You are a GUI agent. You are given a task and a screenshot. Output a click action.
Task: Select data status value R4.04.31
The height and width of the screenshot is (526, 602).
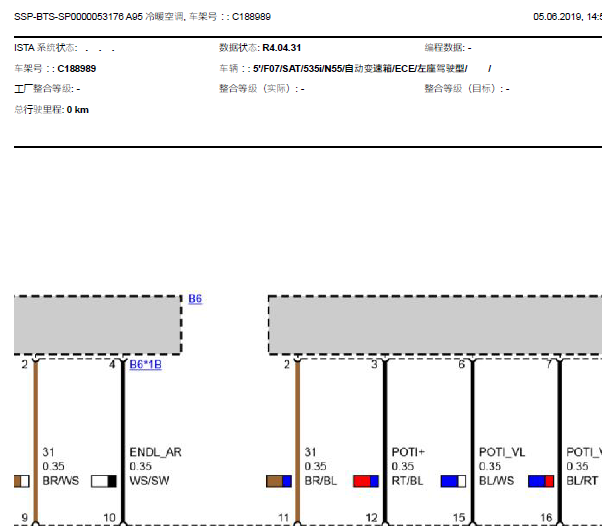281,48
